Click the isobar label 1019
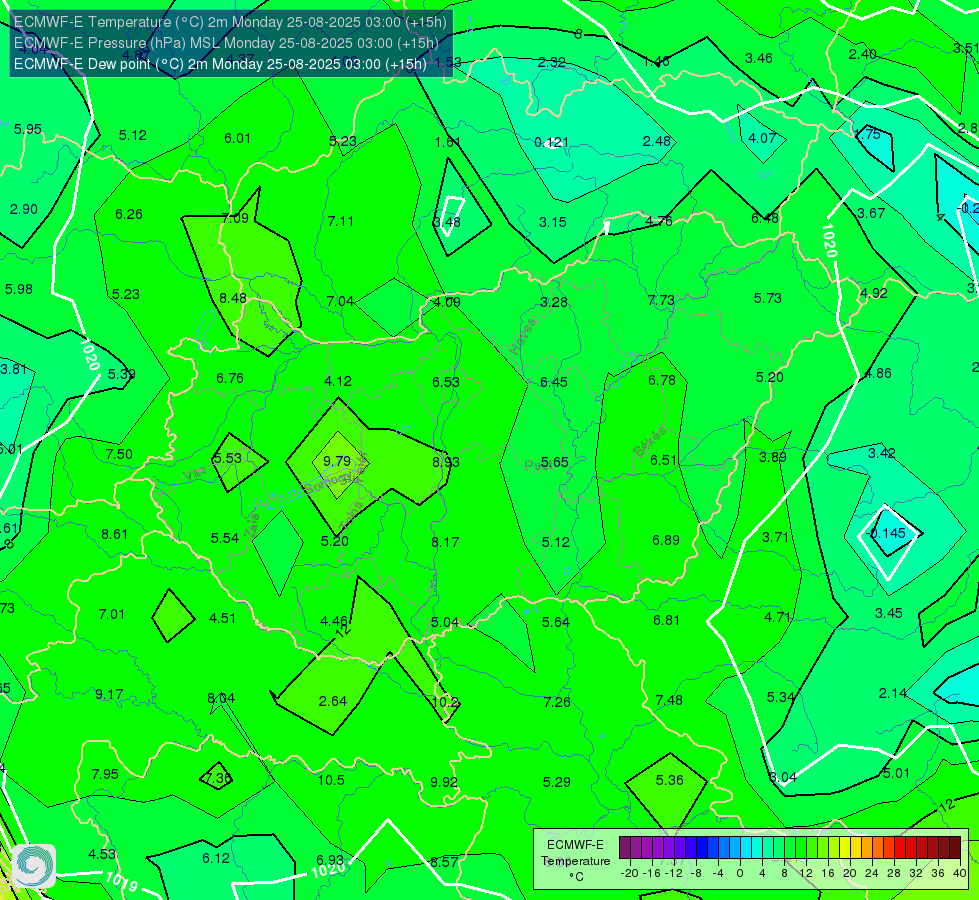 [121, 881]
